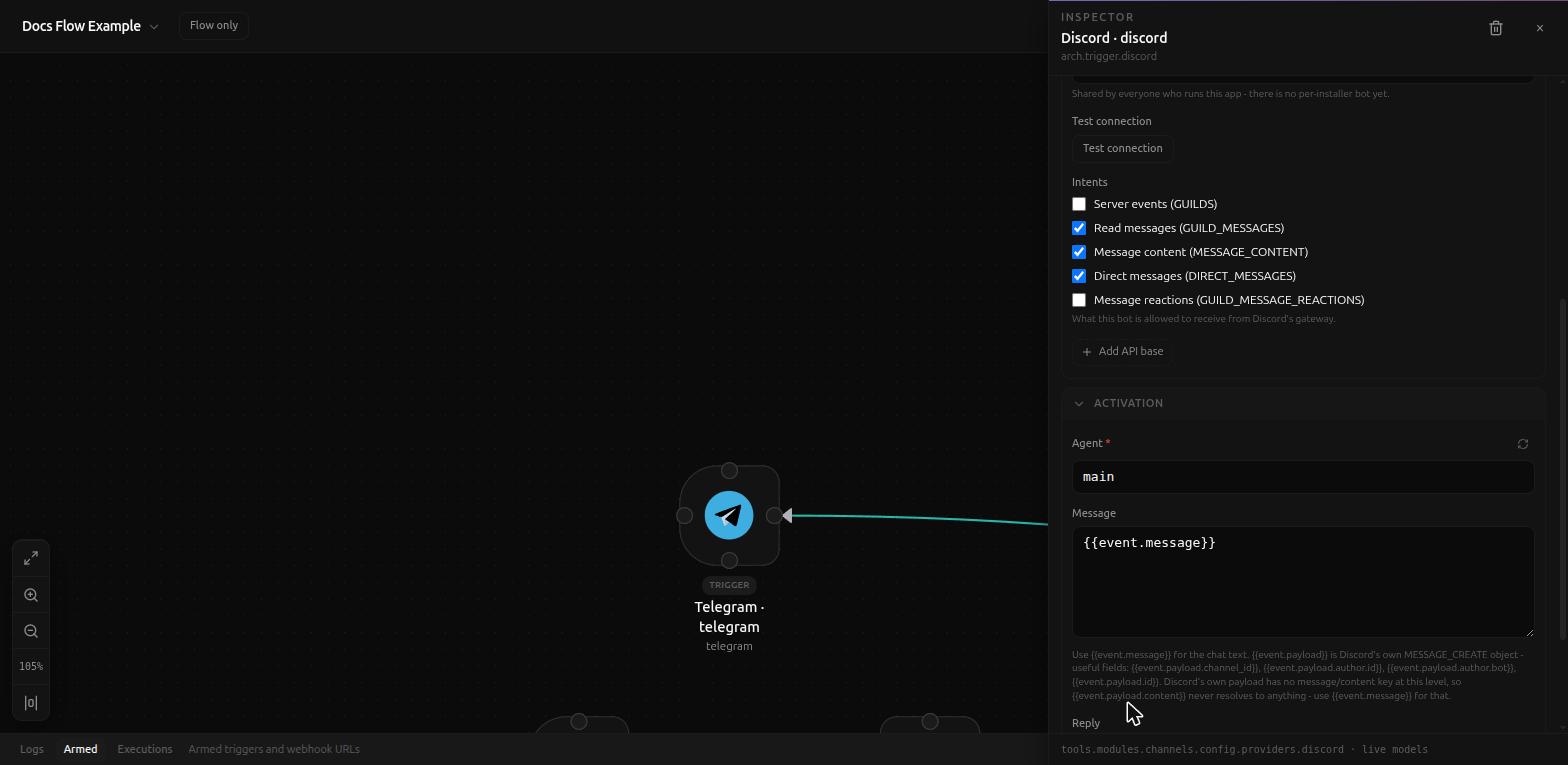Click the Telegram node's top connector handle

[729, 470]
